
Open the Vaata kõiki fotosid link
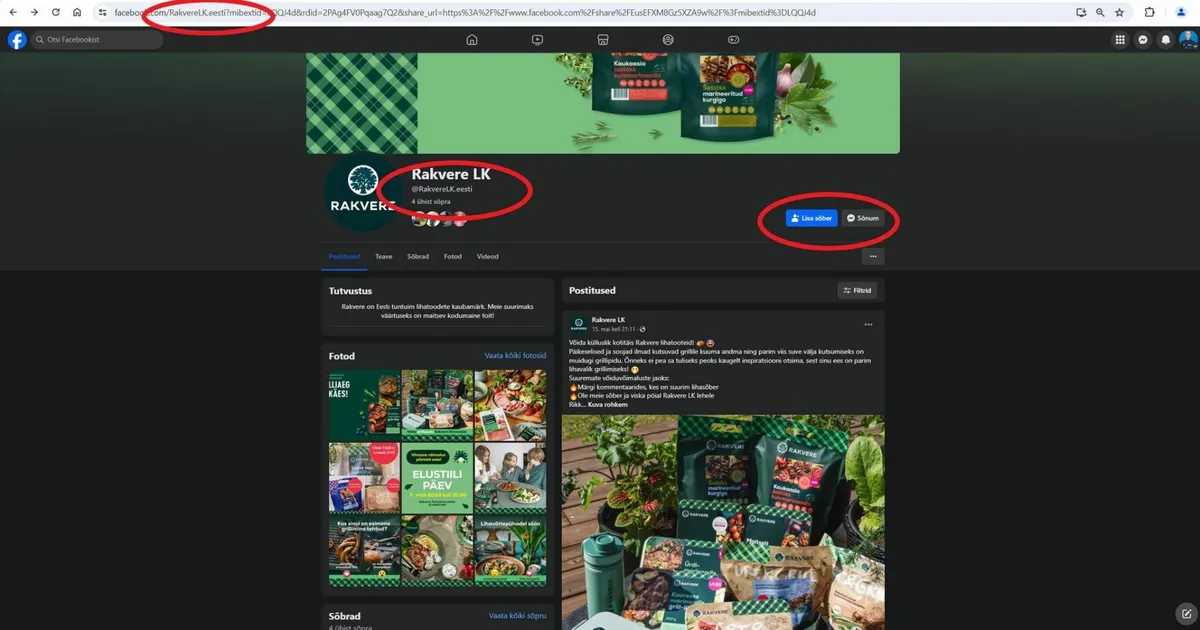click(515, 356)
